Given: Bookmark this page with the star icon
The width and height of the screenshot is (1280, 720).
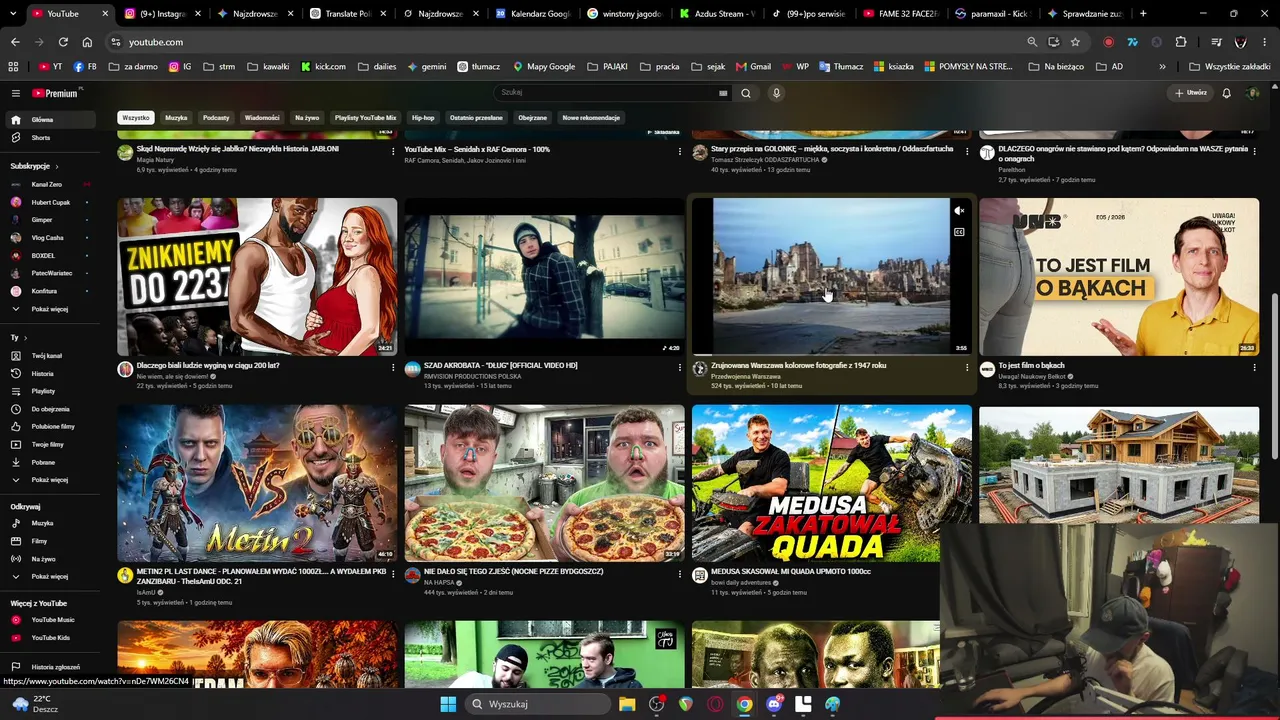Looking at the screenshot, I should [x=1075, y=42].
